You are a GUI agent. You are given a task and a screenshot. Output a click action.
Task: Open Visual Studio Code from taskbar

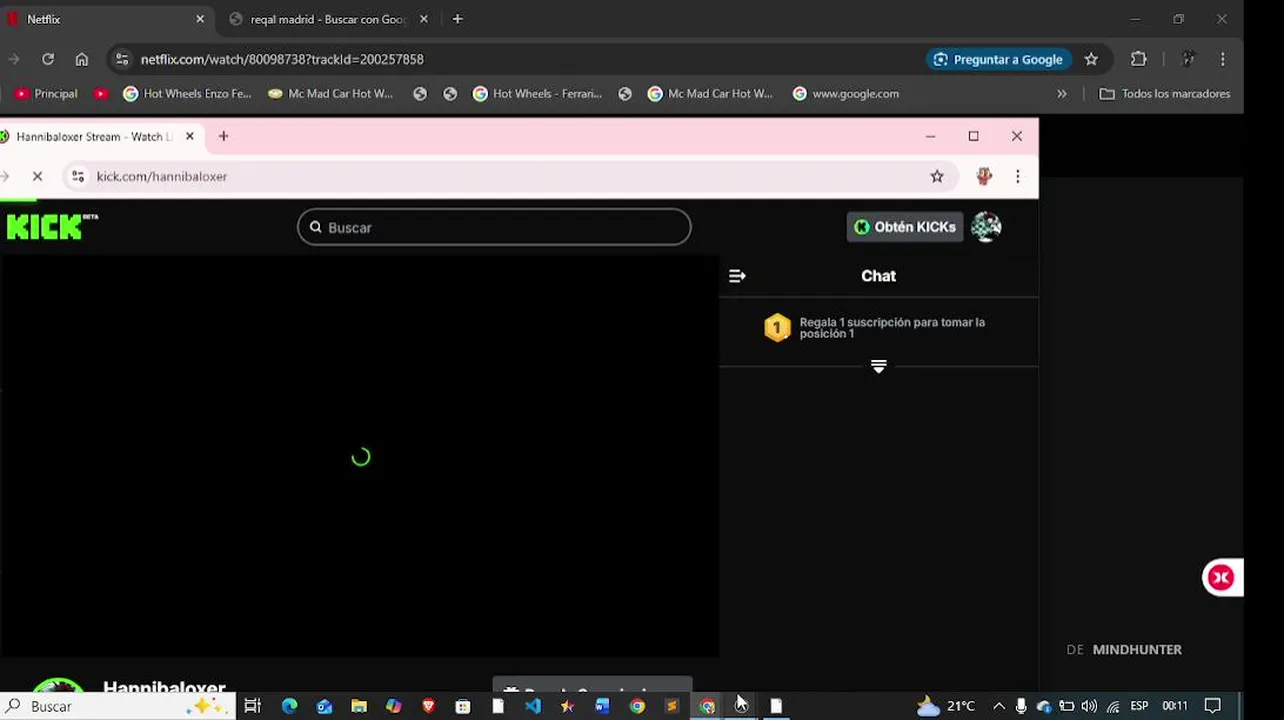pyautogui.click(x=532, y=706)
